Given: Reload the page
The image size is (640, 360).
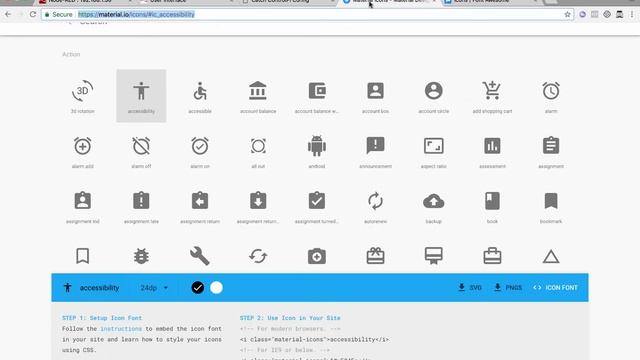Looking at the screenshot, I should point(33,14).
